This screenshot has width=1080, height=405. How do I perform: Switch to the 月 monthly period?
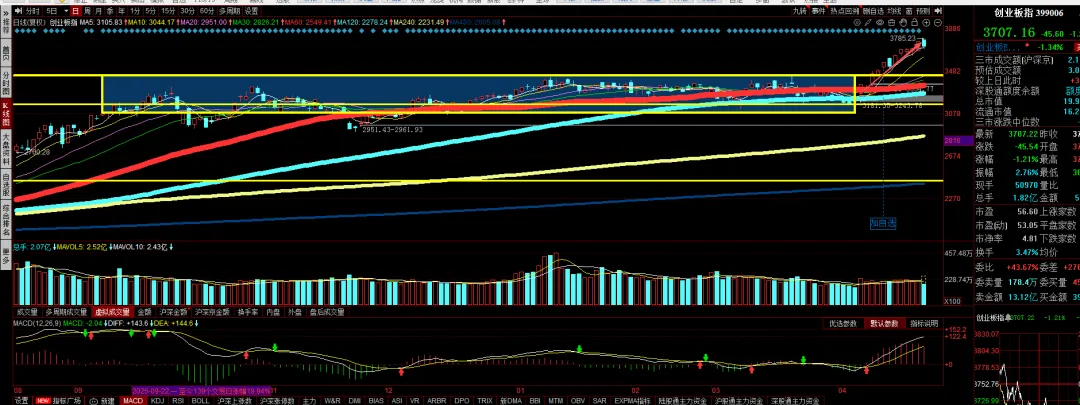pos(98,11)
